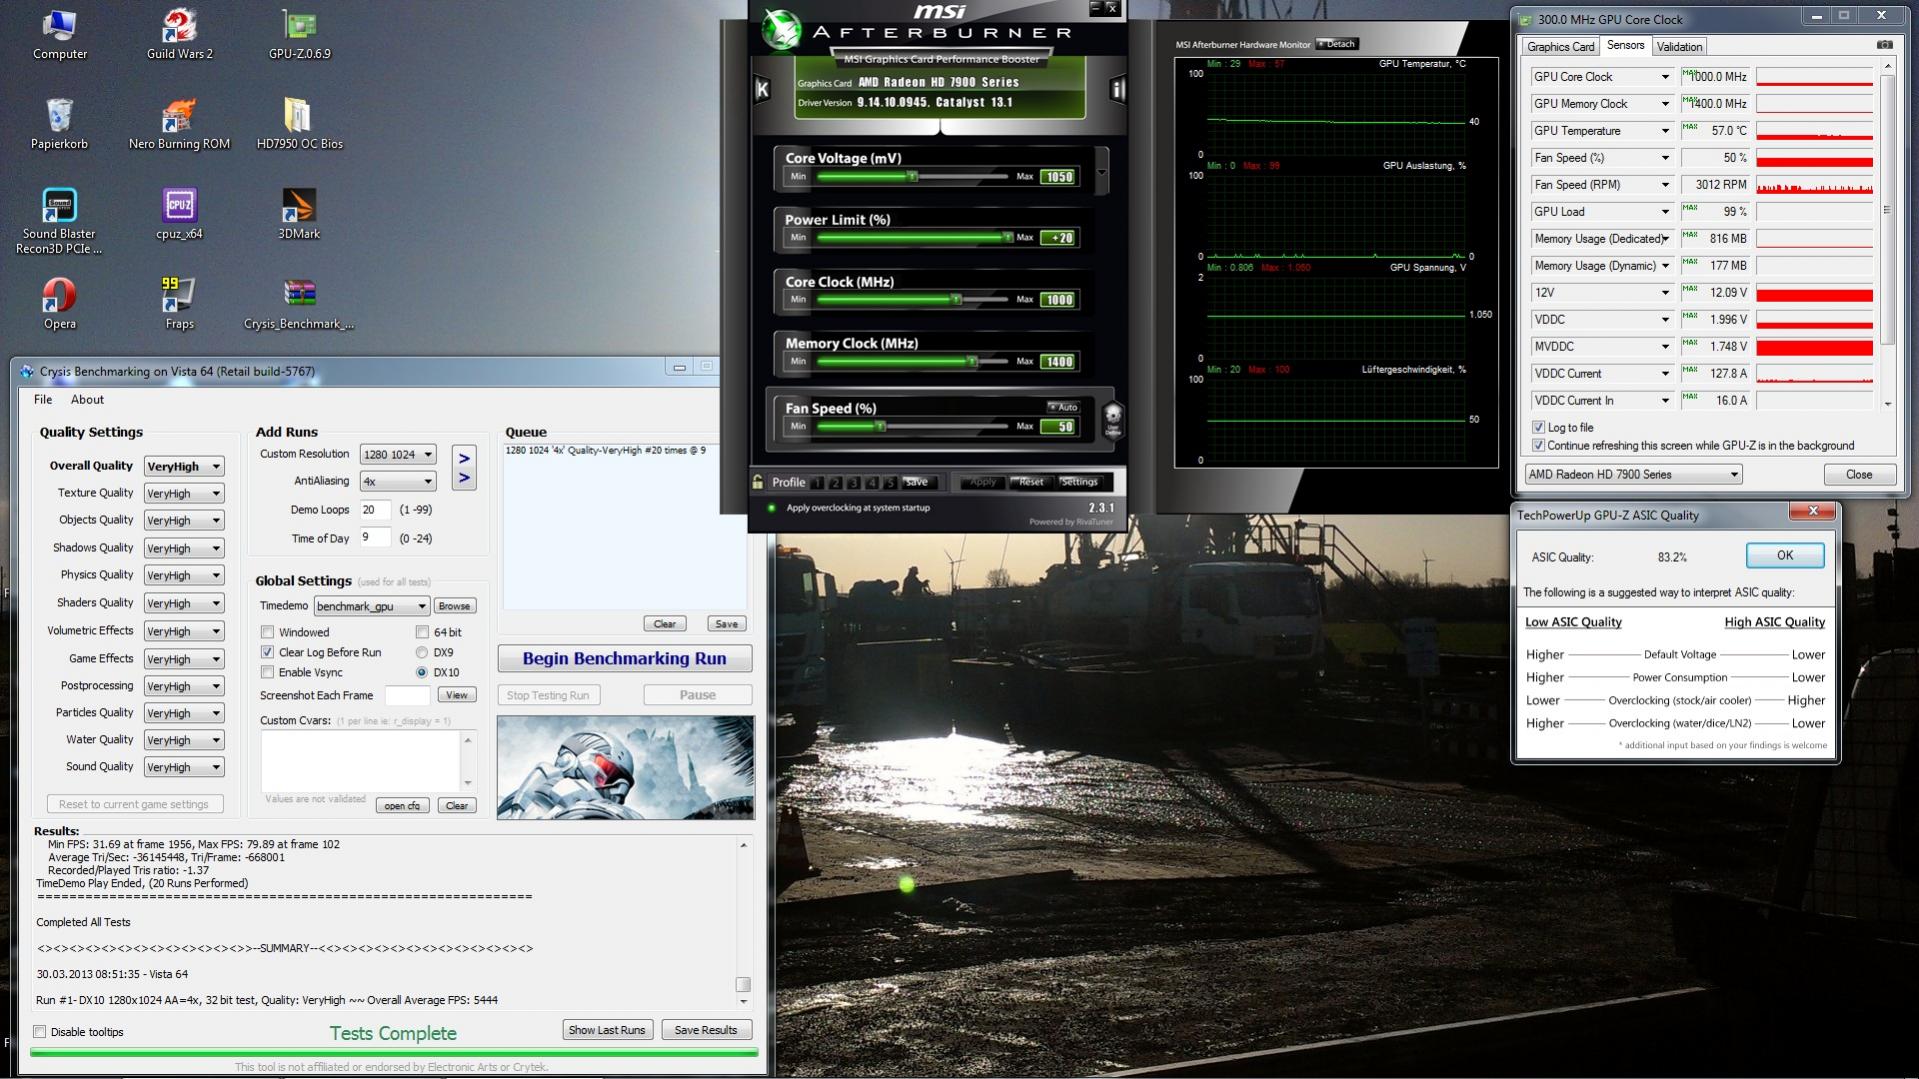Select Afterburner profile slot 1
The width and height of the screenshot is (1919, 1079).
click(817, 482)
